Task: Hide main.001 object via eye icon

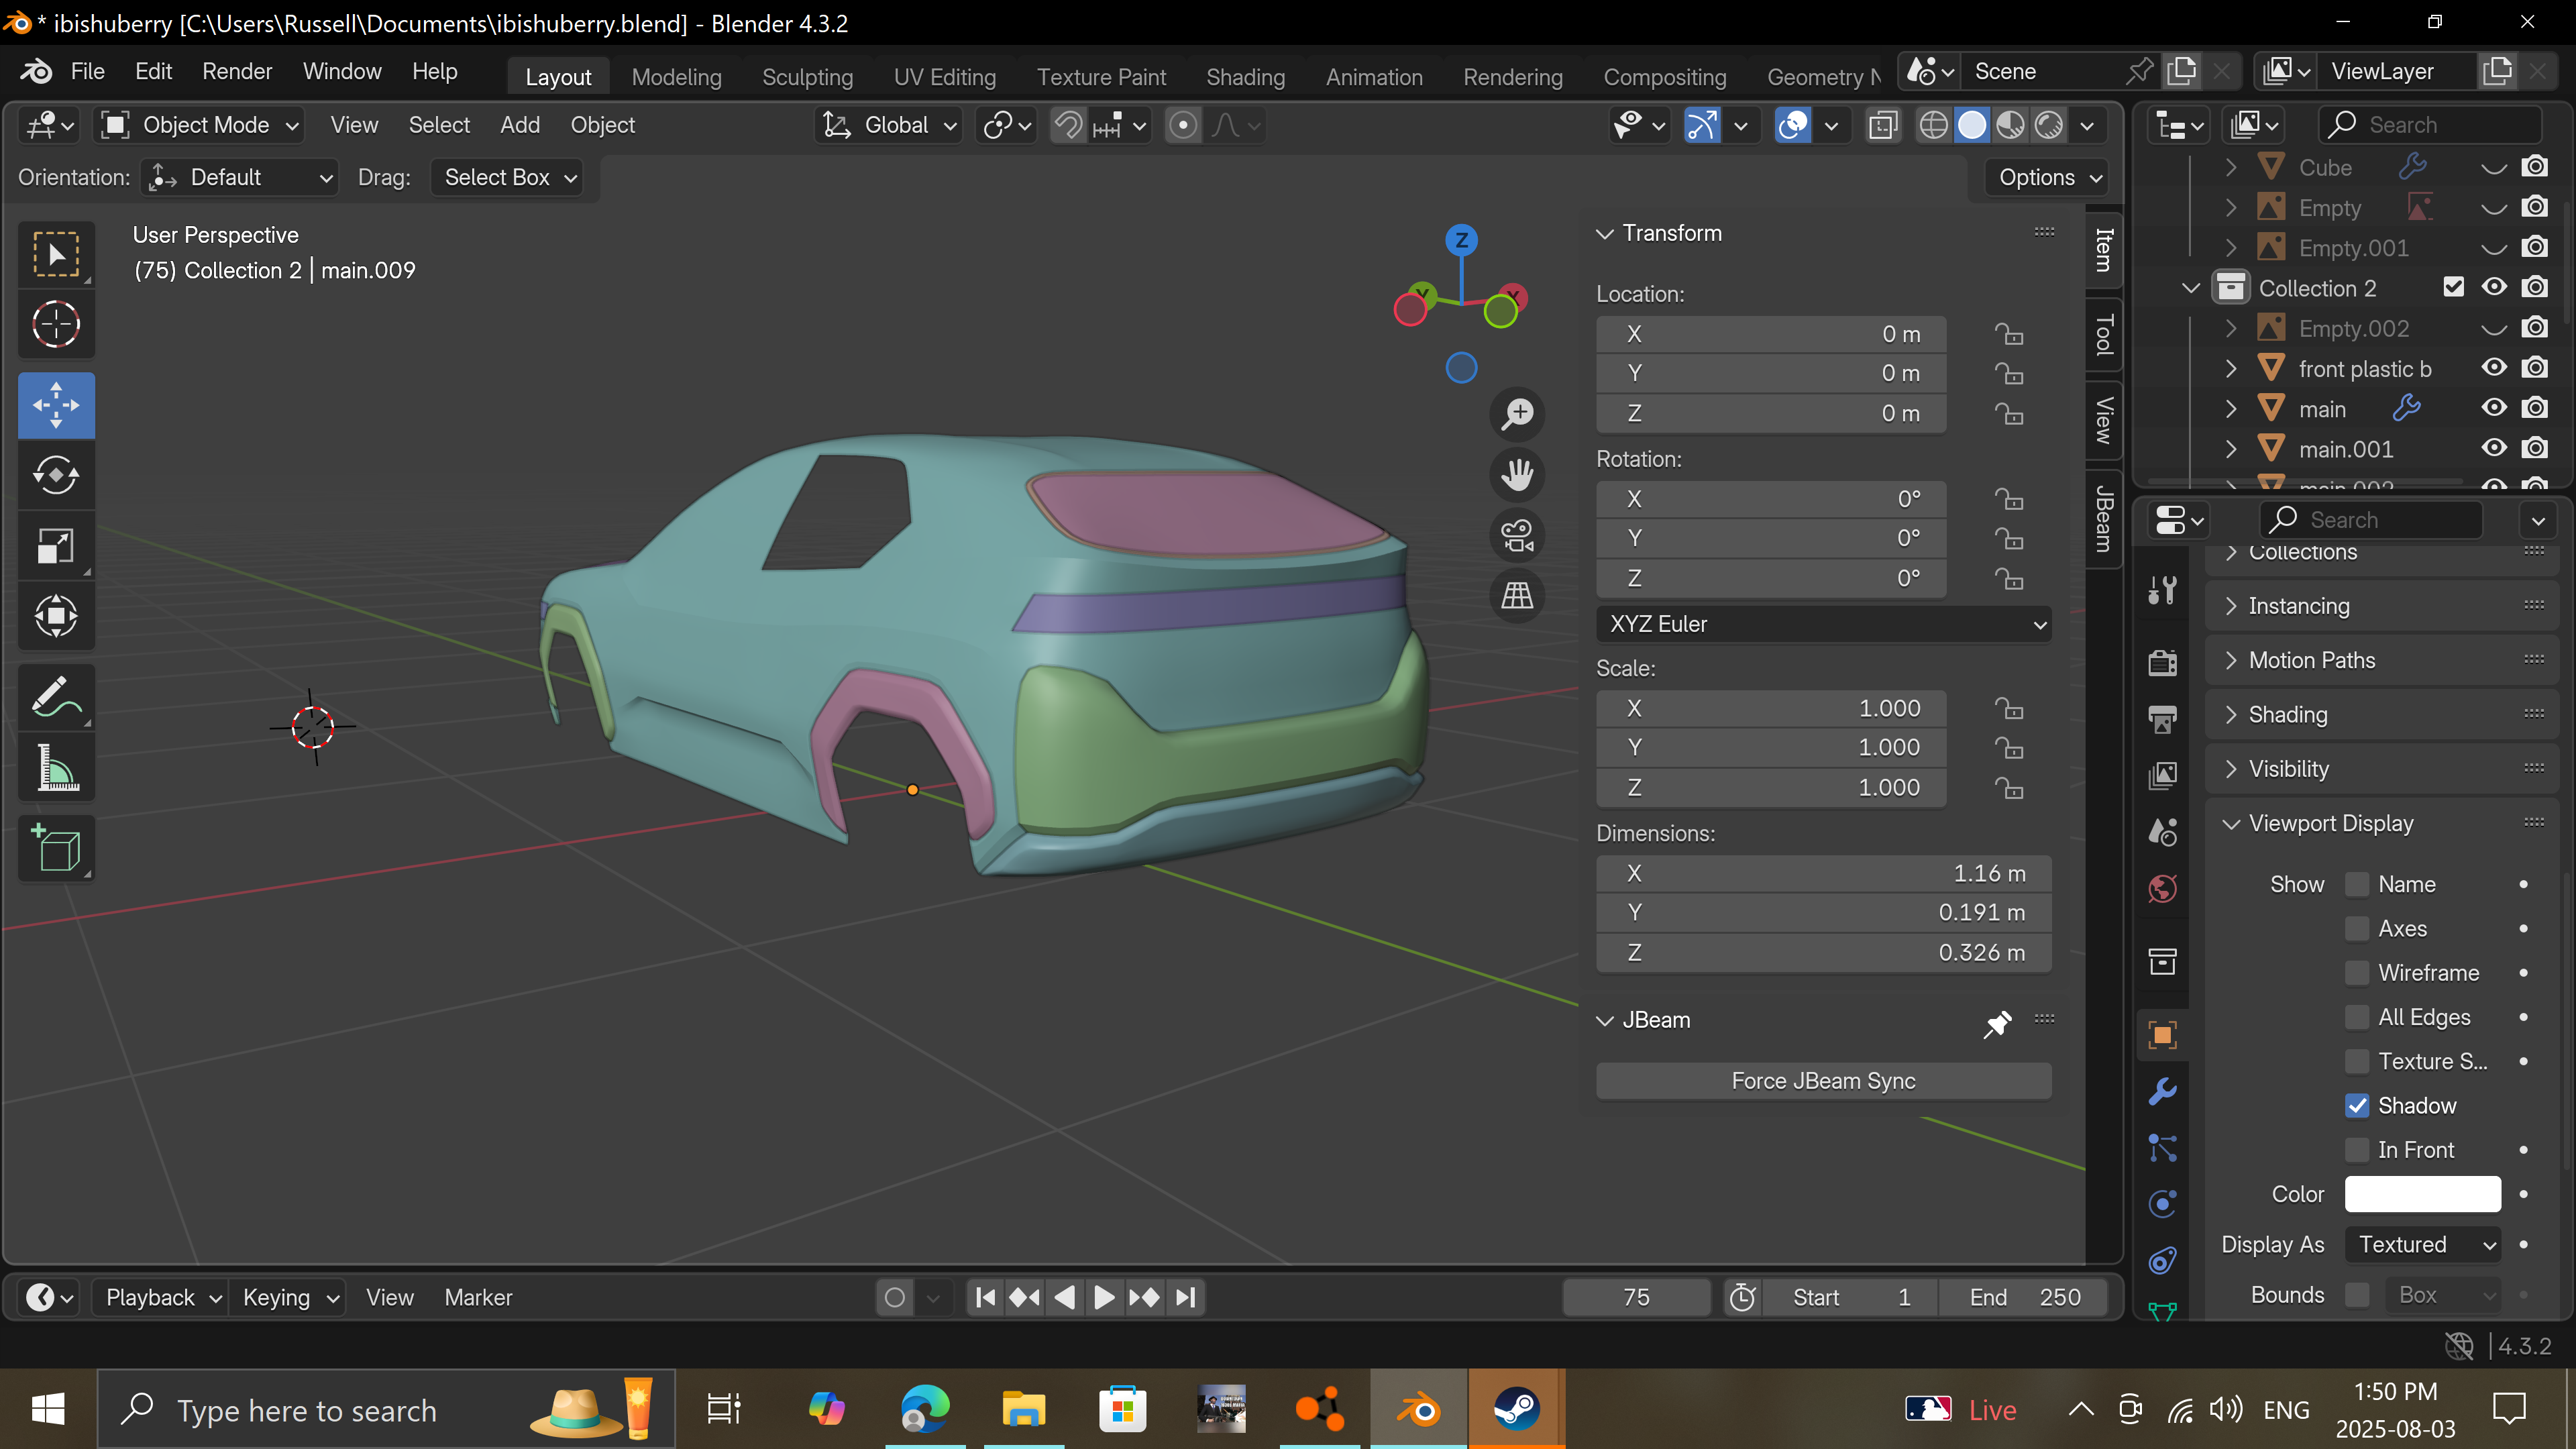Action: pyautogui.click(x=2494, y=449)
